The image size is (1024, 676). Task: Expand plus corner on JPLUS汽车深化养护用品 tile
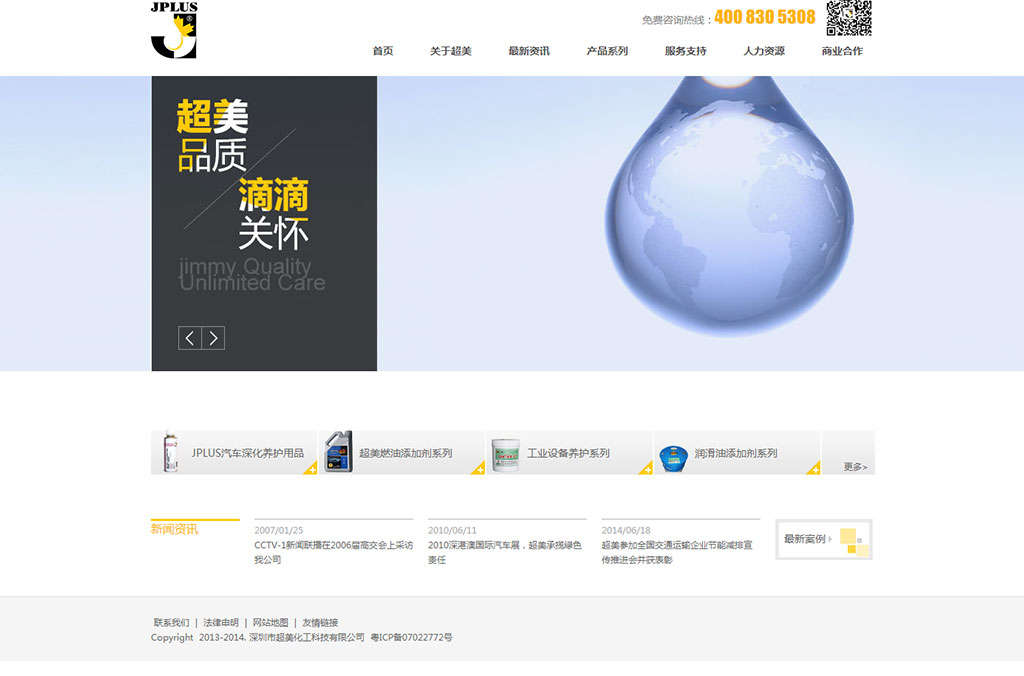click(310, 468)
